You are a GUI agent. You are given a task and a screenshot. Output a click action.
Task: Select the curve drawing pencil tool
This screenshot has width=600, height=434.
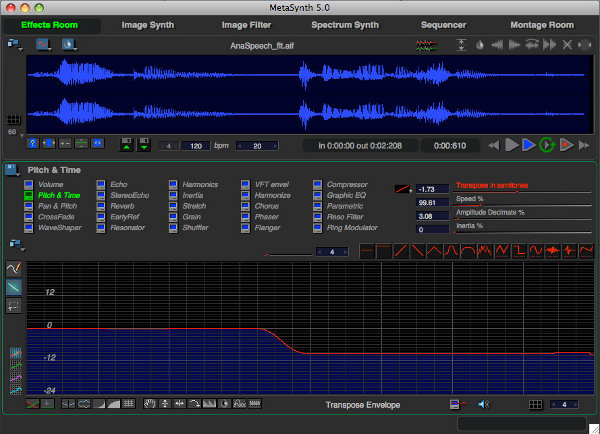pyautogui.click(x=14, y=269)
